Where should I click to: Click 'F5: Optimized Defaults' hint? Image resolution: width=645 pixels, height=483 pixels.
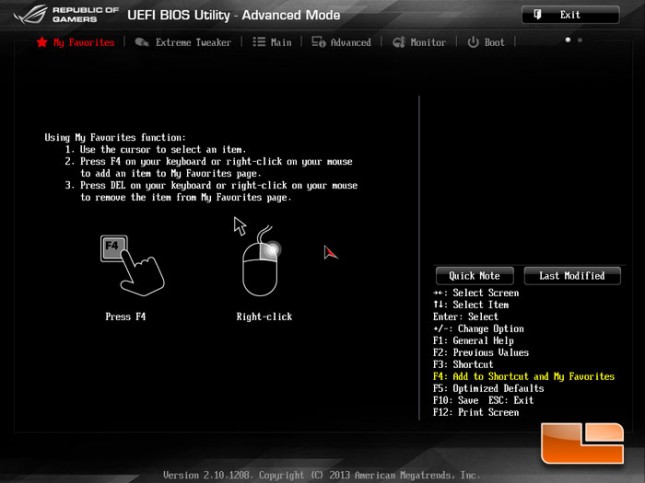point(488,388)
